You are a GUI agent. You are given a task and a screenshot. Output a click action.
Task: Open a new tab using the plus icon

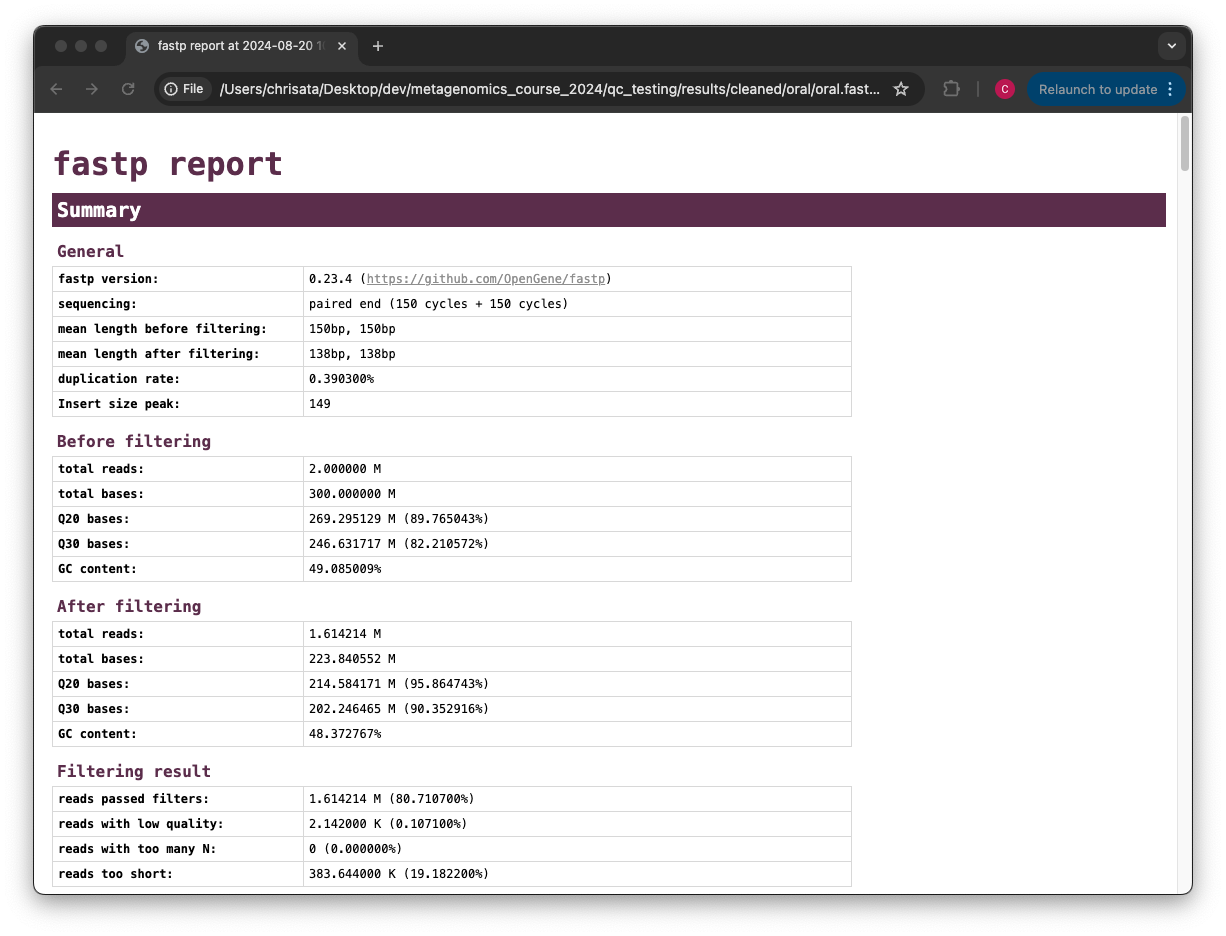coord(378,46)
